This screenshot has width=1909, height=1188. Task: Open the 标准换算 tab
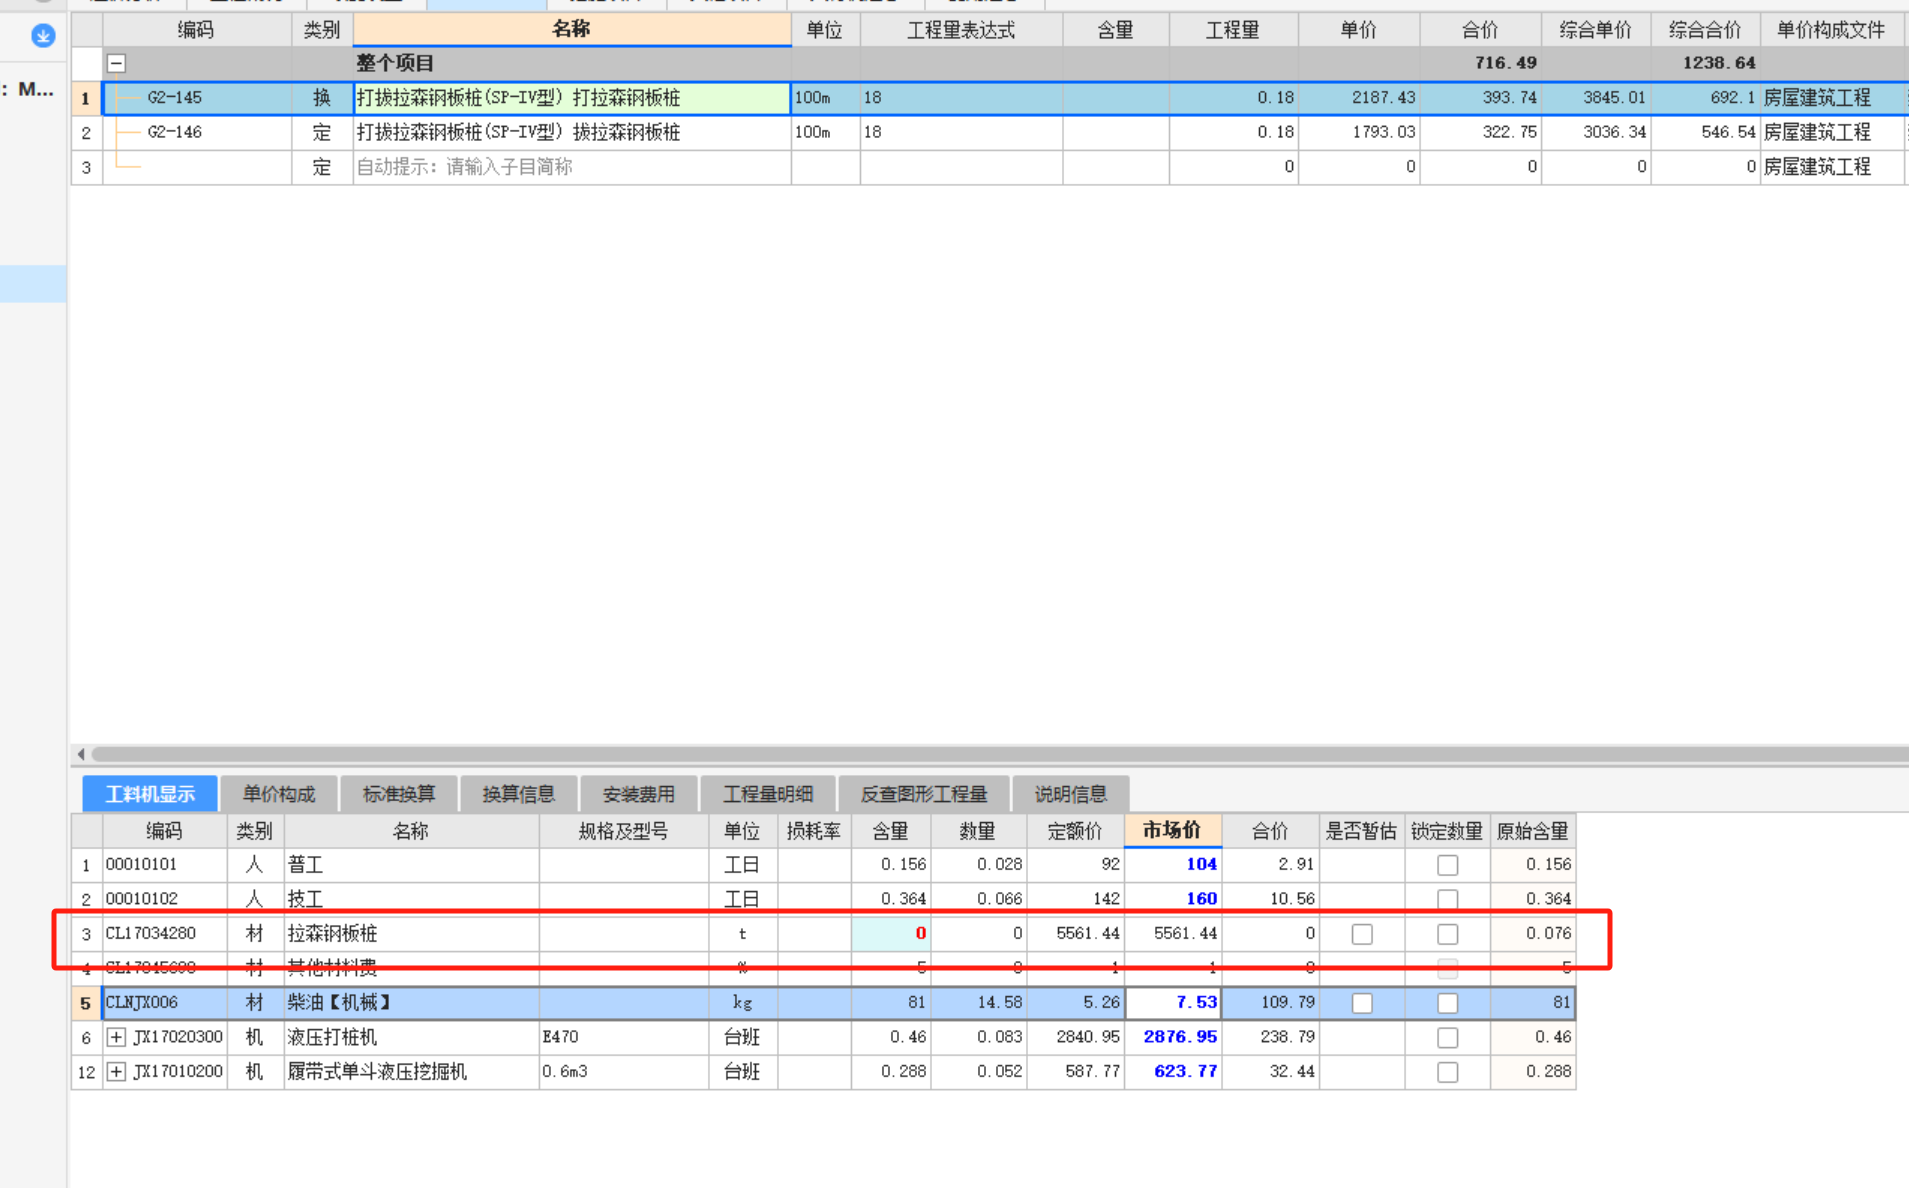(x=399, y=794)
